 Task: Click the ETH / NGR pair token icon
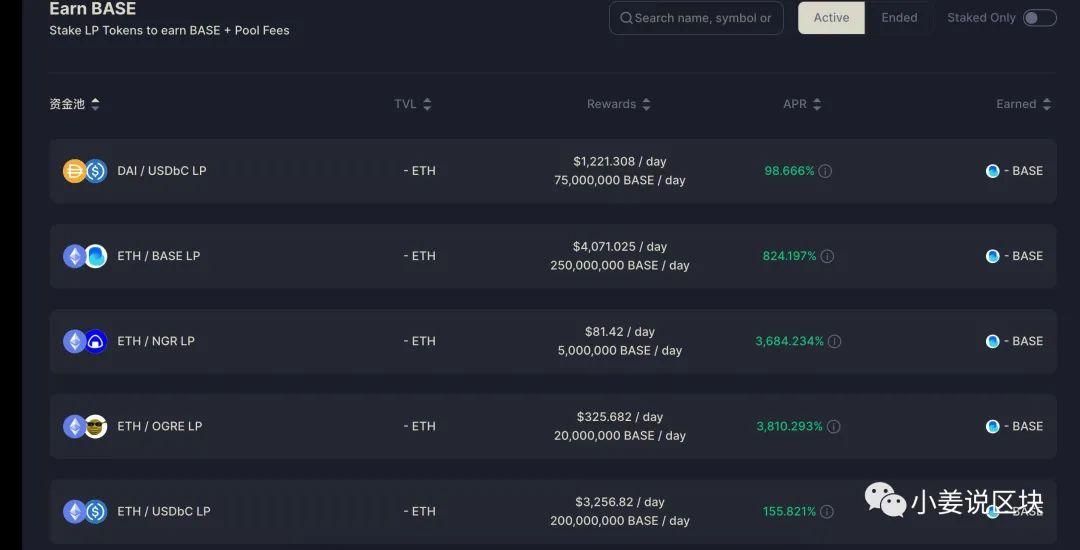[85, 341]
